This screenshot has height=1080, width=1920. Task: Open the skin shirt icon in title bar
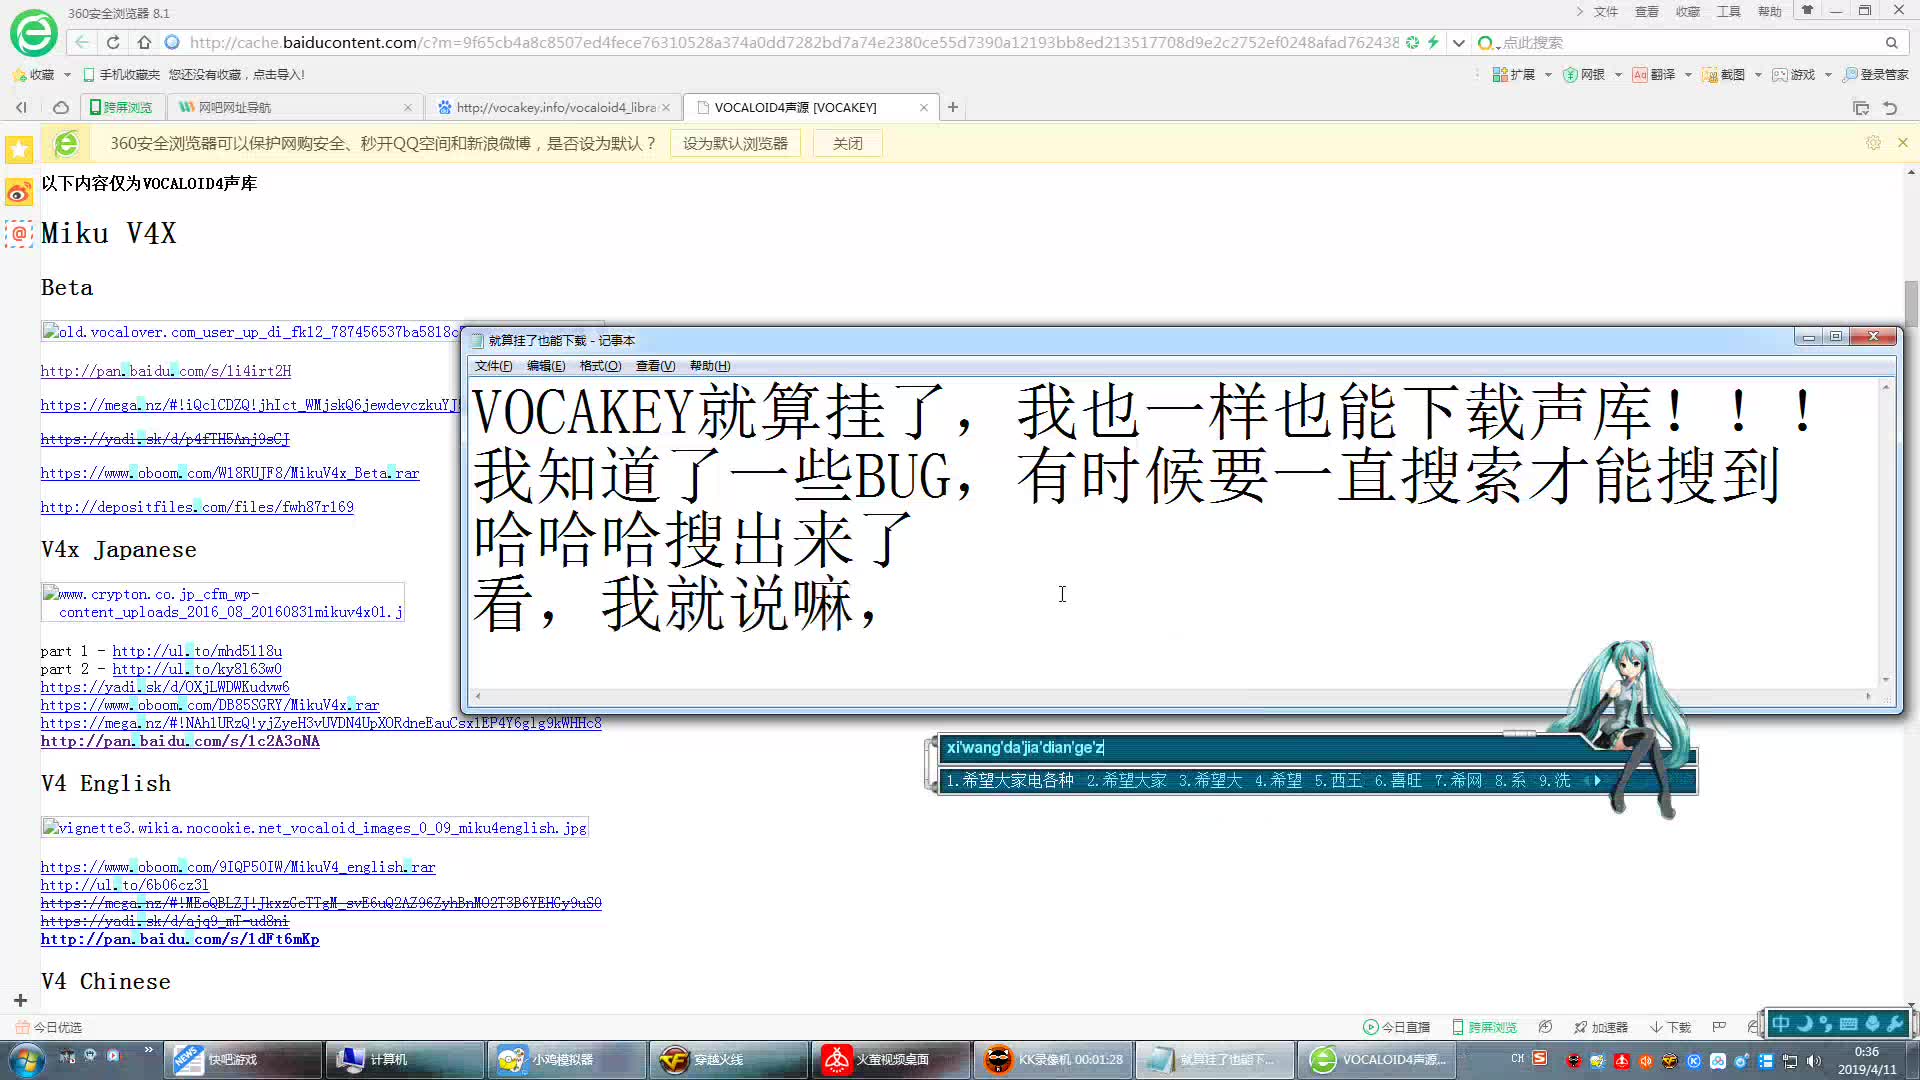point(1807,10)
